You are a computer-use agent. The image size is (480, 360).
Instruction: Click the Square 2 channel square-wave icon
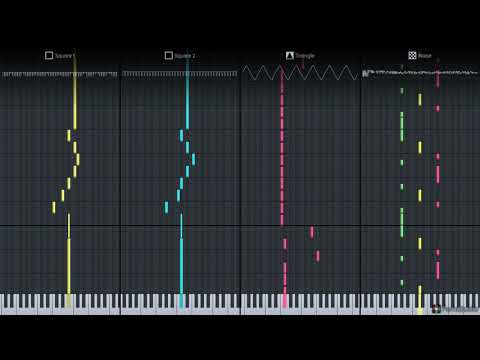[x=169, y=55]
